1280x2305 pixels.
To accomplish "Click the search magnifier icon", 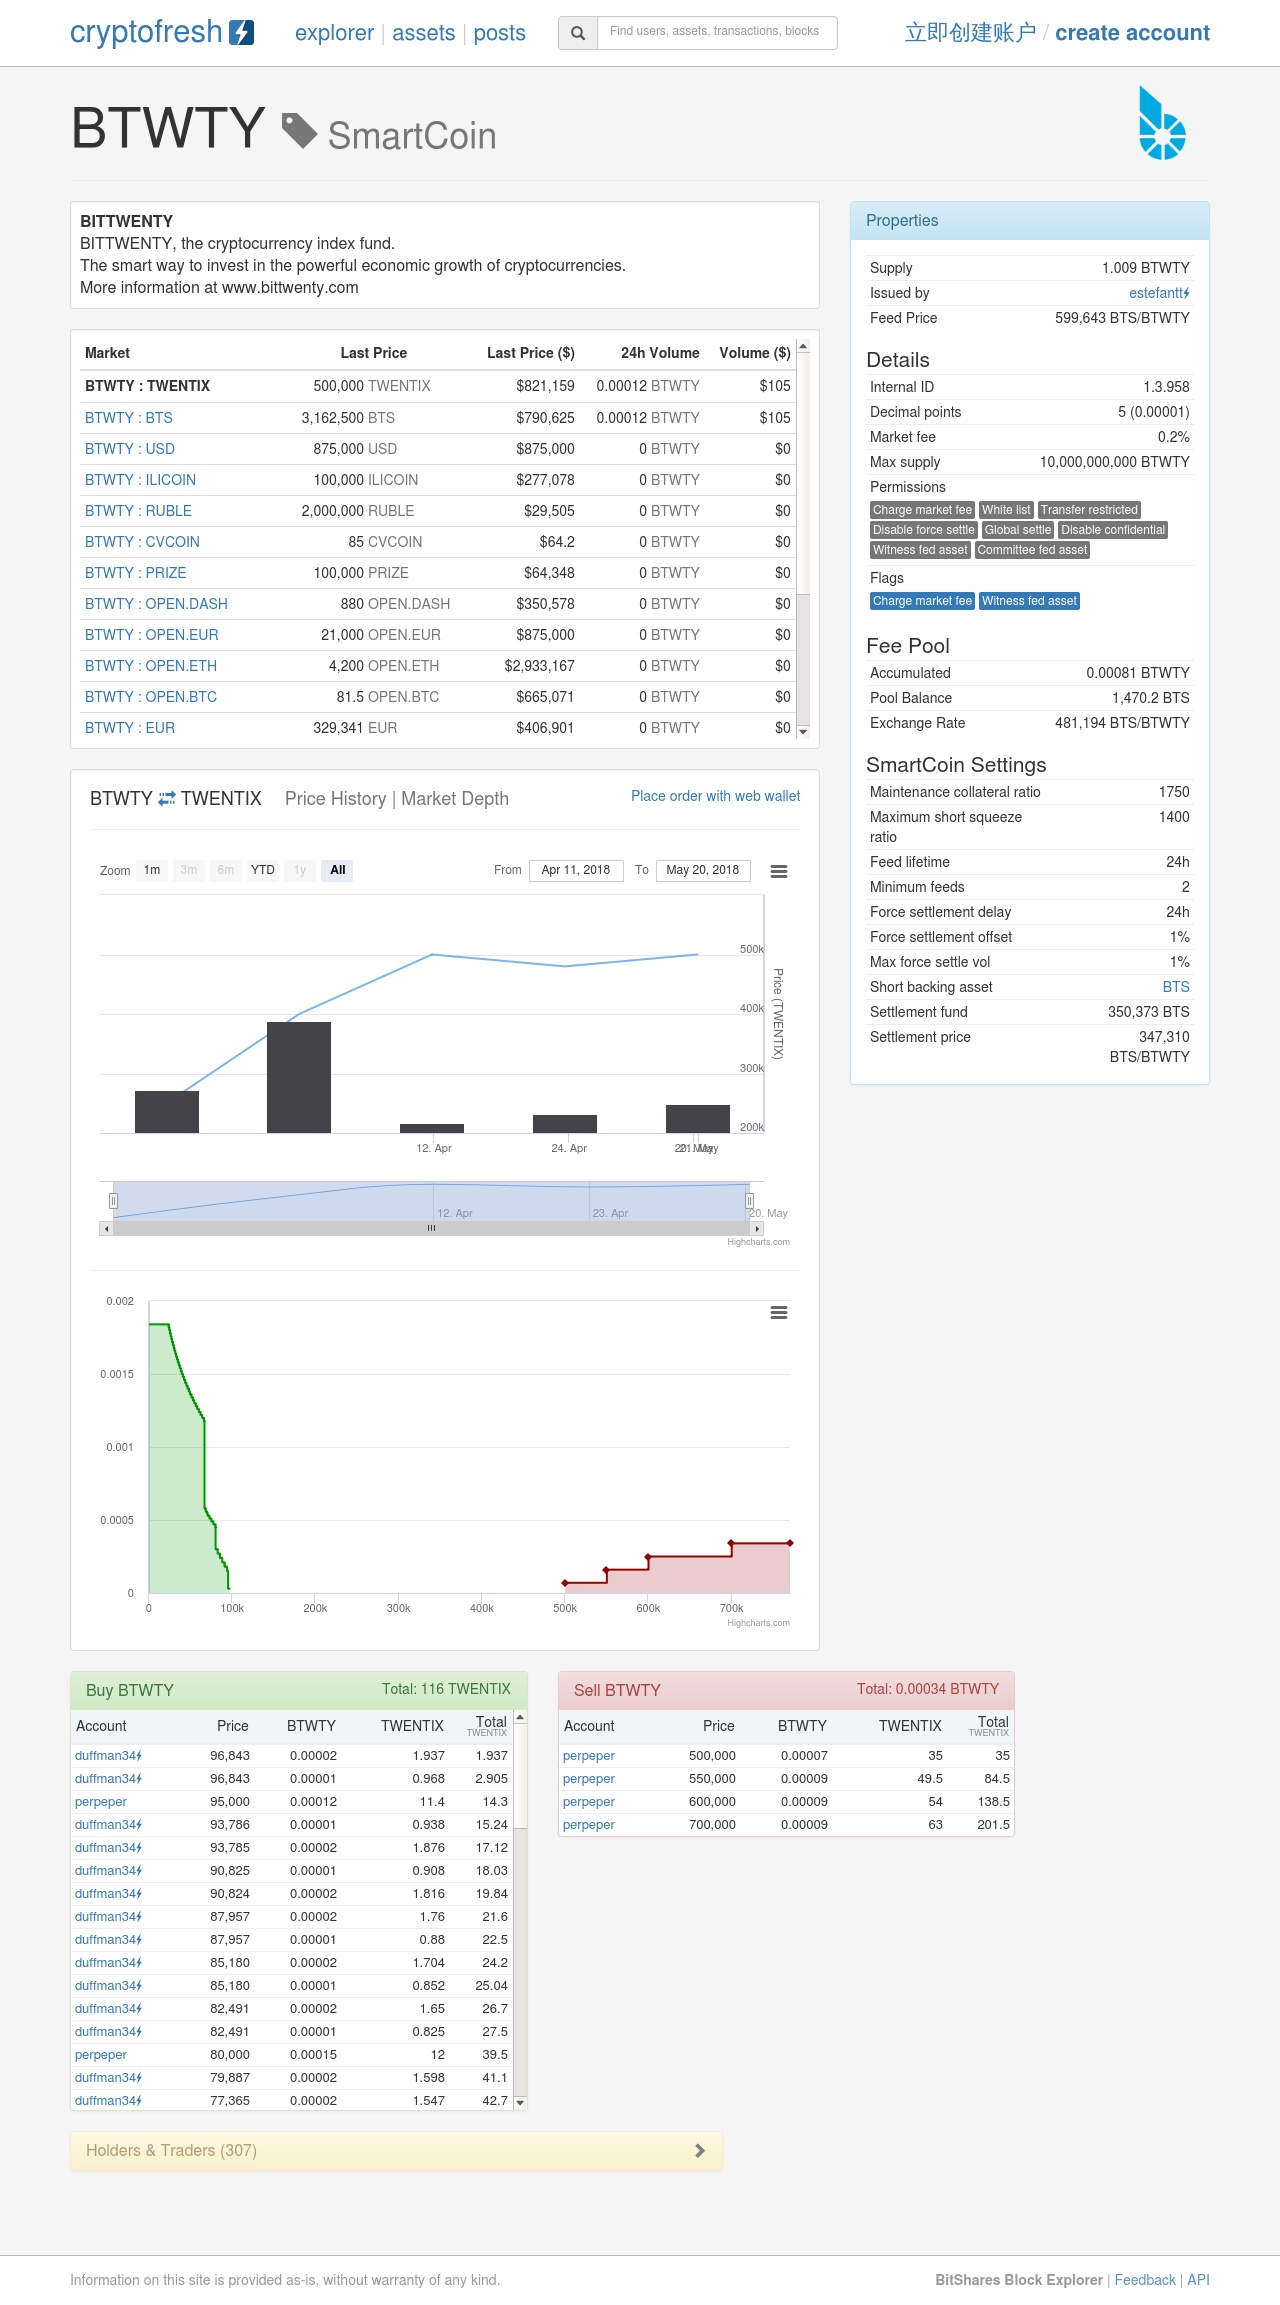I will [578, 33].
